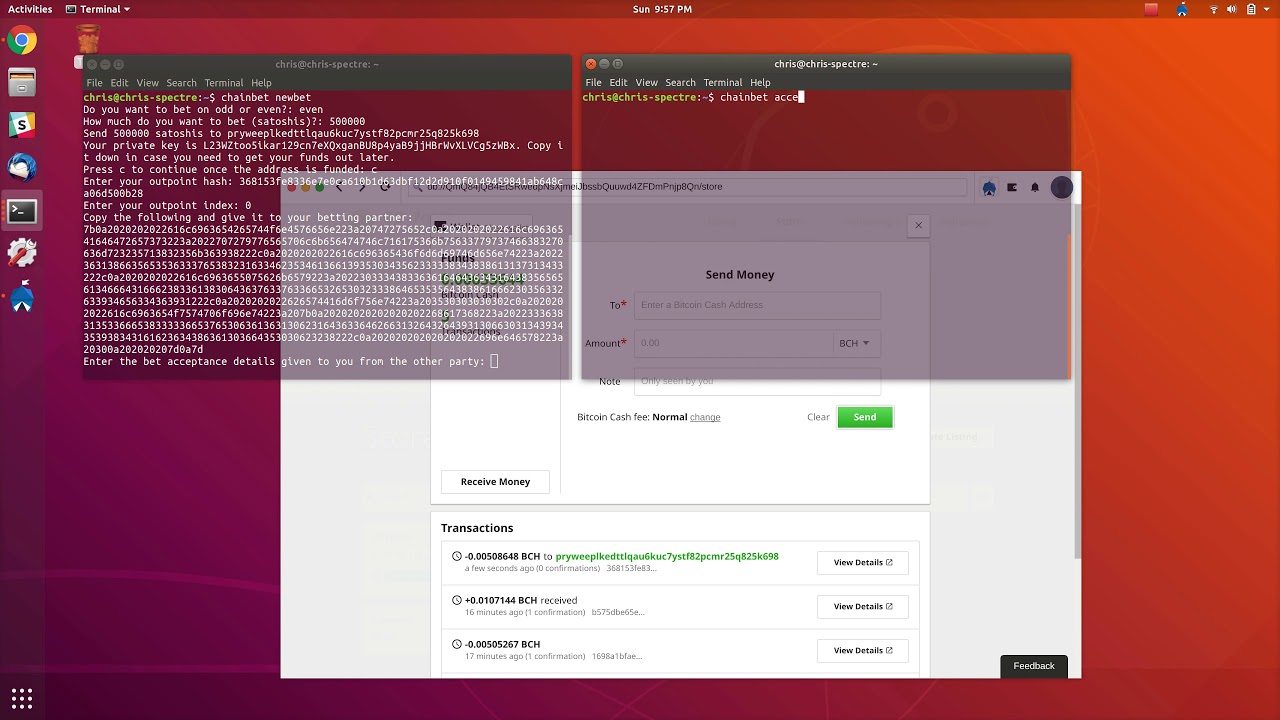
Task: View Details of the -0.00508648 BCH transaction
Action: tap(862, 562)
